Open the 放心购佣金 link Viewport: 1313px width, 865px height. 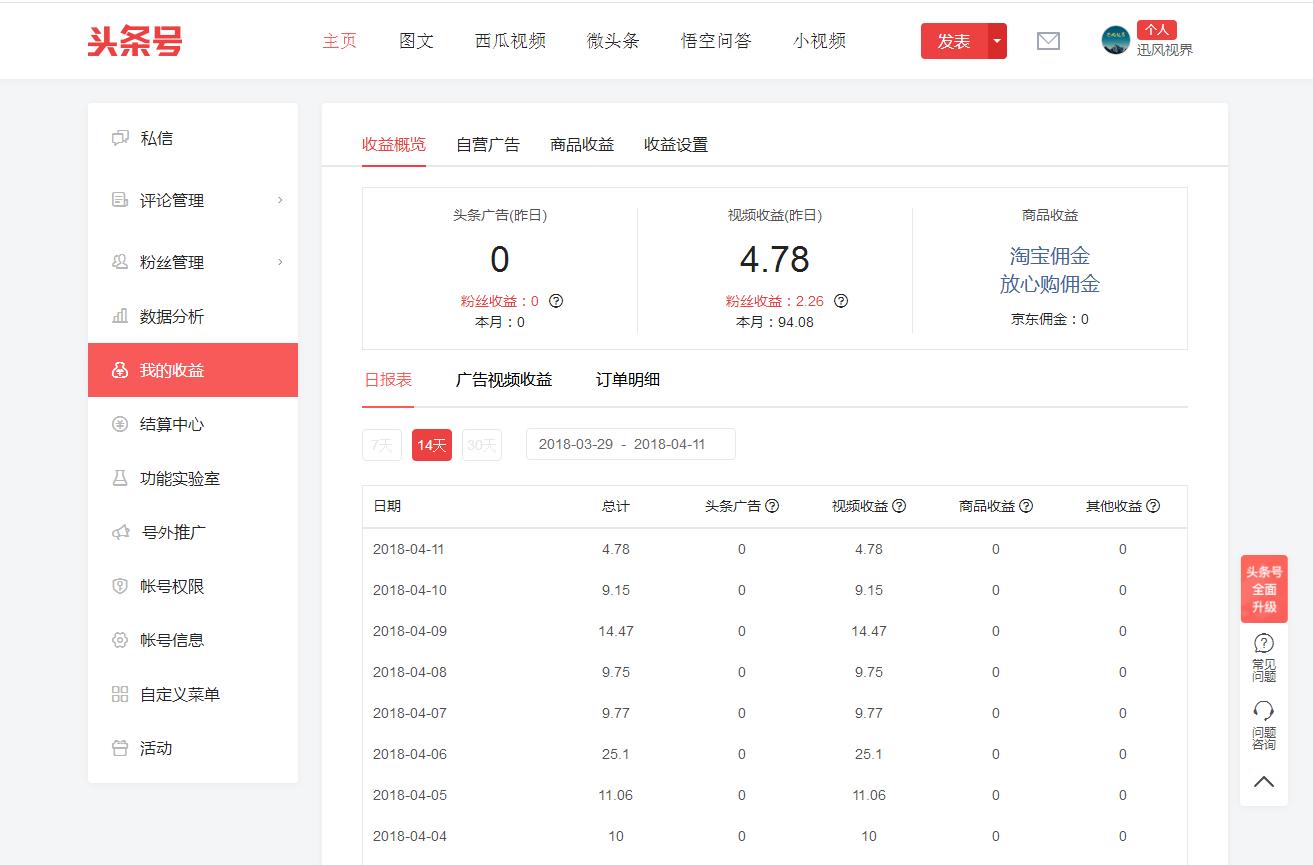1050,284
